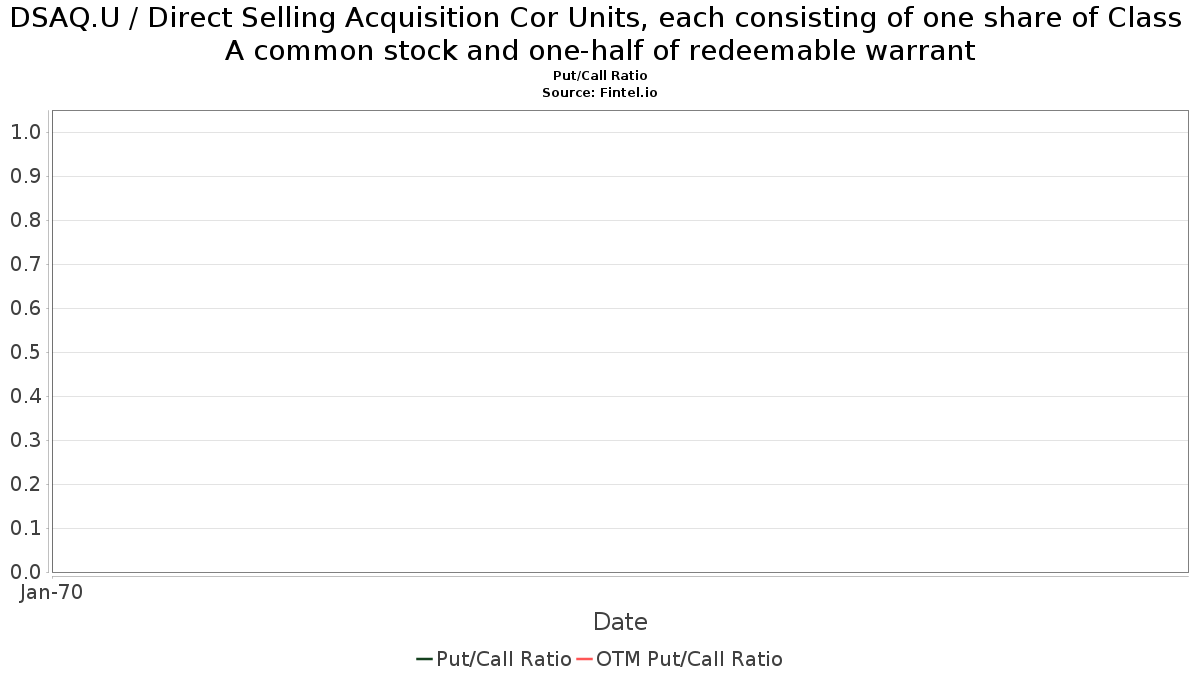
Task: Click the chart title starting with DSAQ.U
Action: click(600, 34)
